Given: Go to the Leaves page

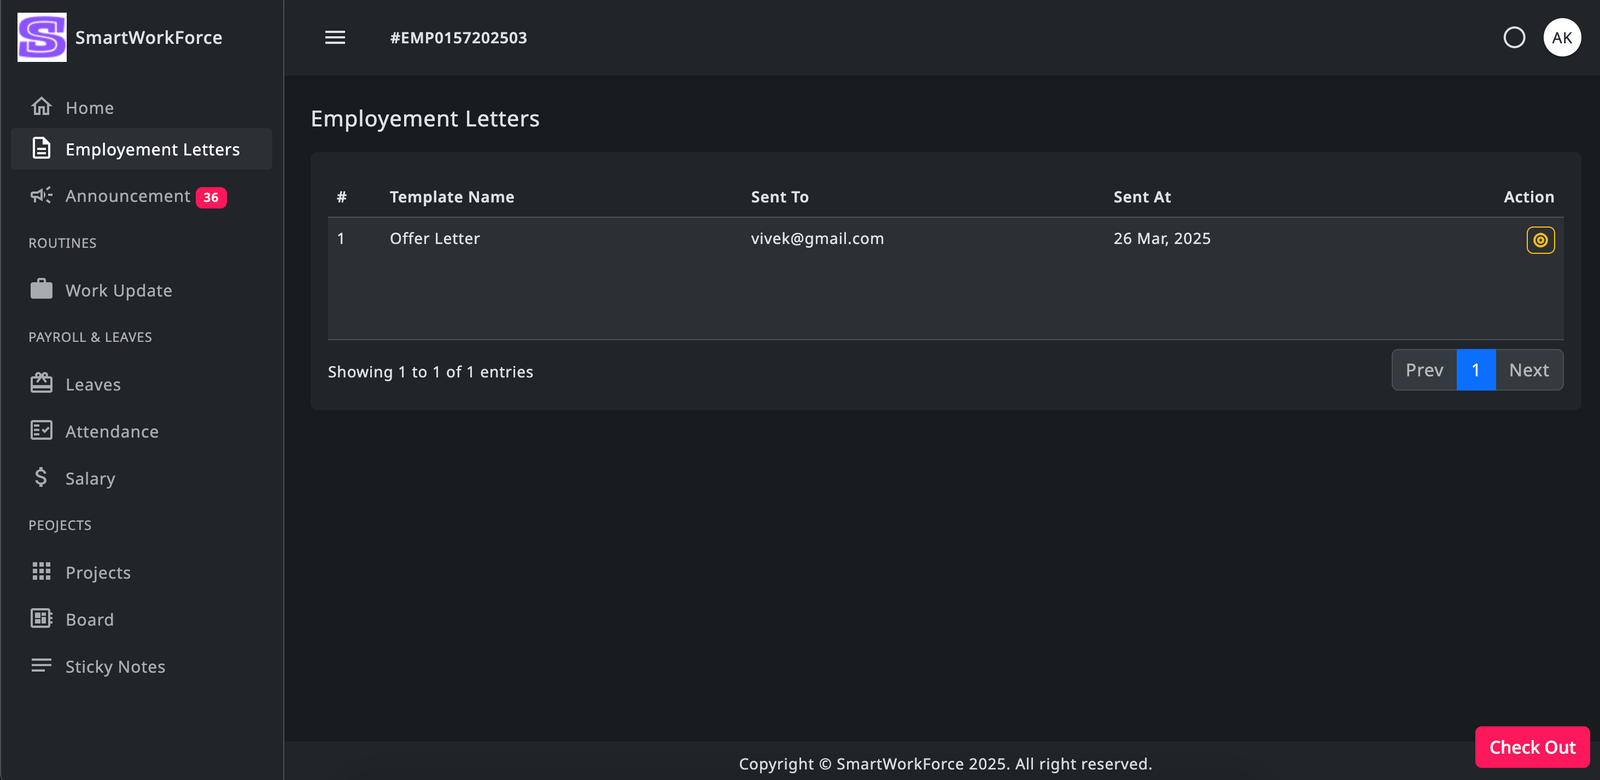Looking at the screenshot, I should [x=93, y=384].
